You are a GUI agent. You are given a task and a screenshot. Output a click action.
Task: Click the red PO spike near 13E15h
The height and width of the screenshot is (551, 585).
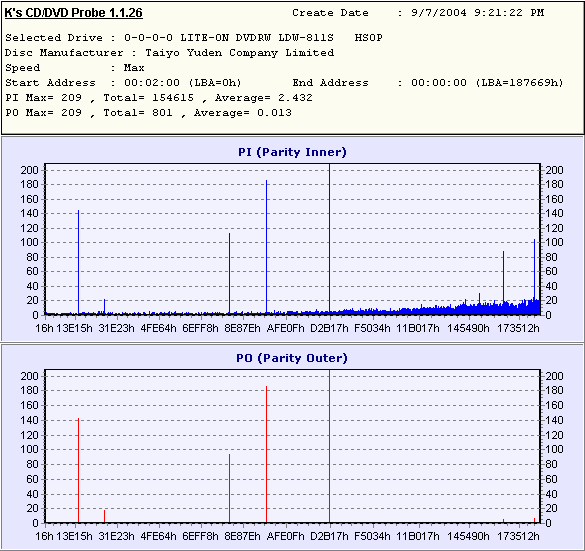point(78,470)
